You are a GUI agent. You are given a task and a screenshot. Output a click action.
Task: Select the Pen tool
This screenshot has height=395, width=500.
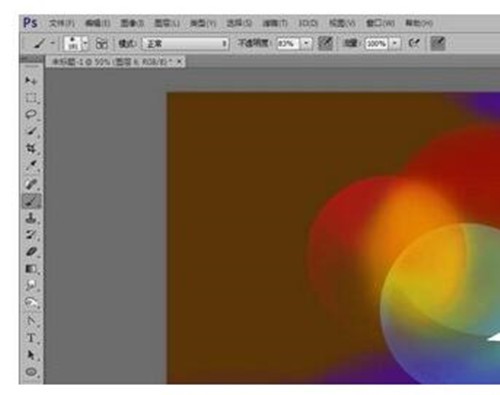pyautogui.click(x=31, y=320)
